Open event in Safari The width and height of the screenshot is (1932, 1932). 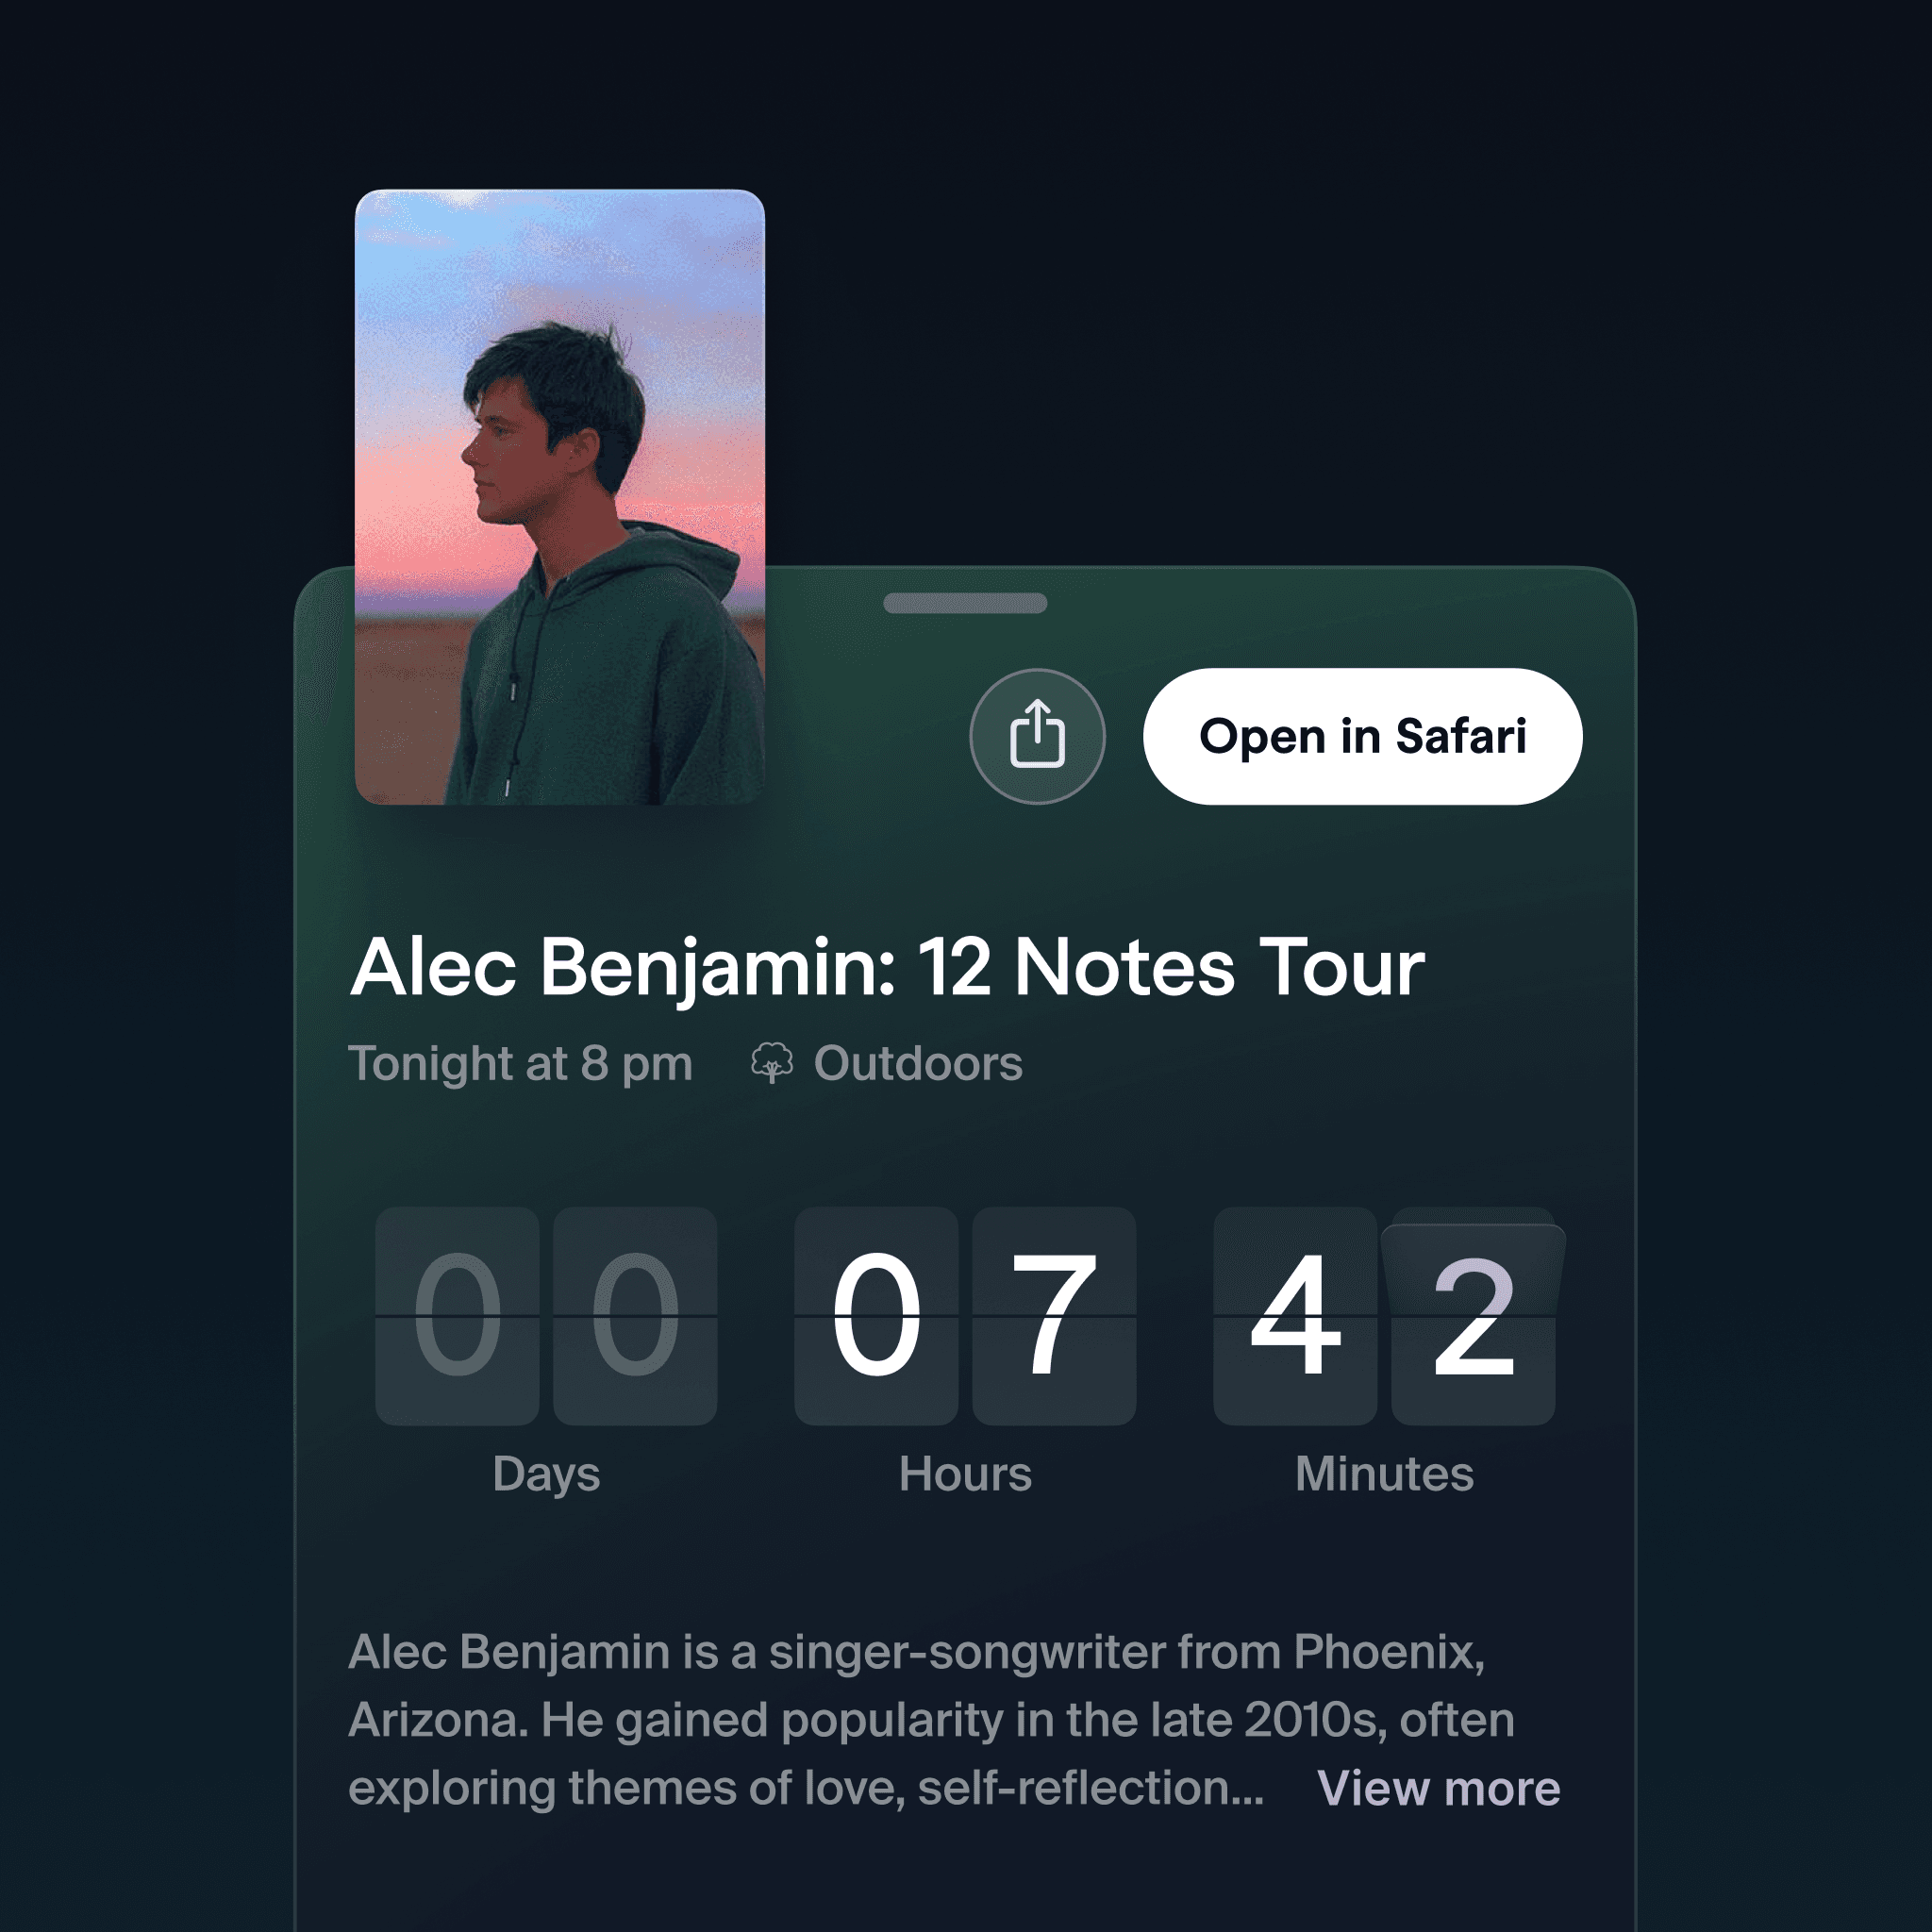coord(1362,736)
